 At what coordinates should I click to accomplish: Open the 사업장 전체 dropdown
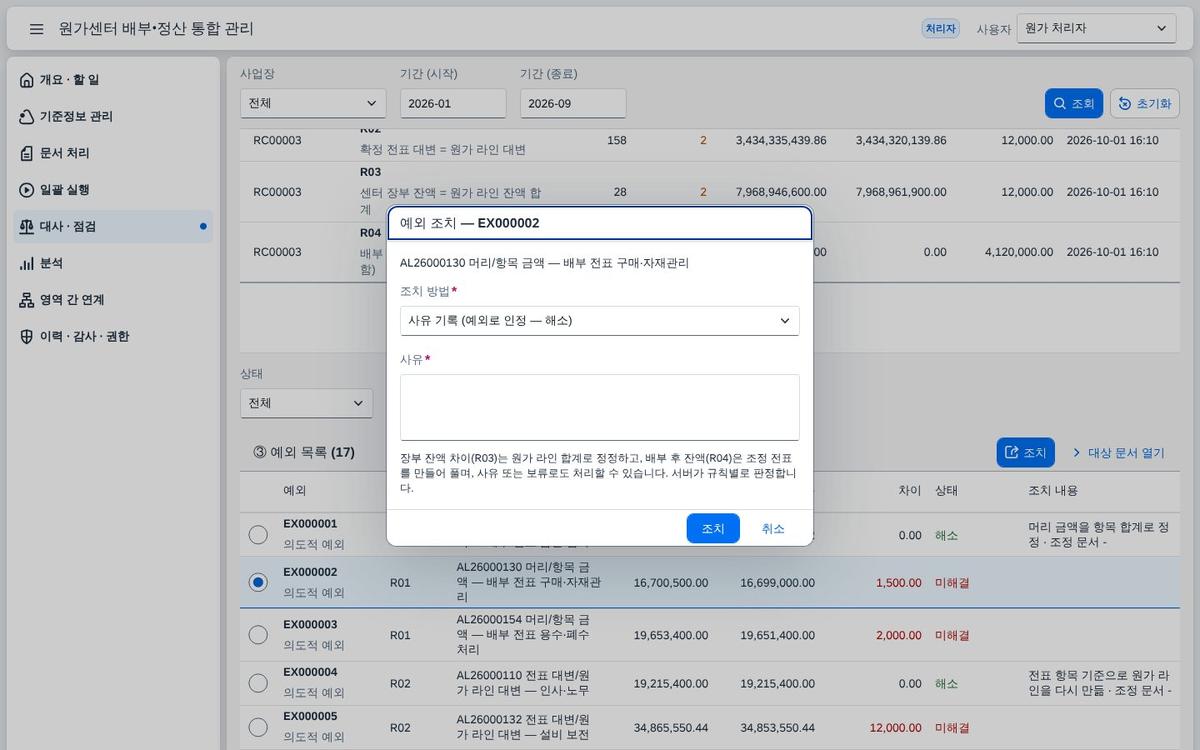click(x=313, y=103)
